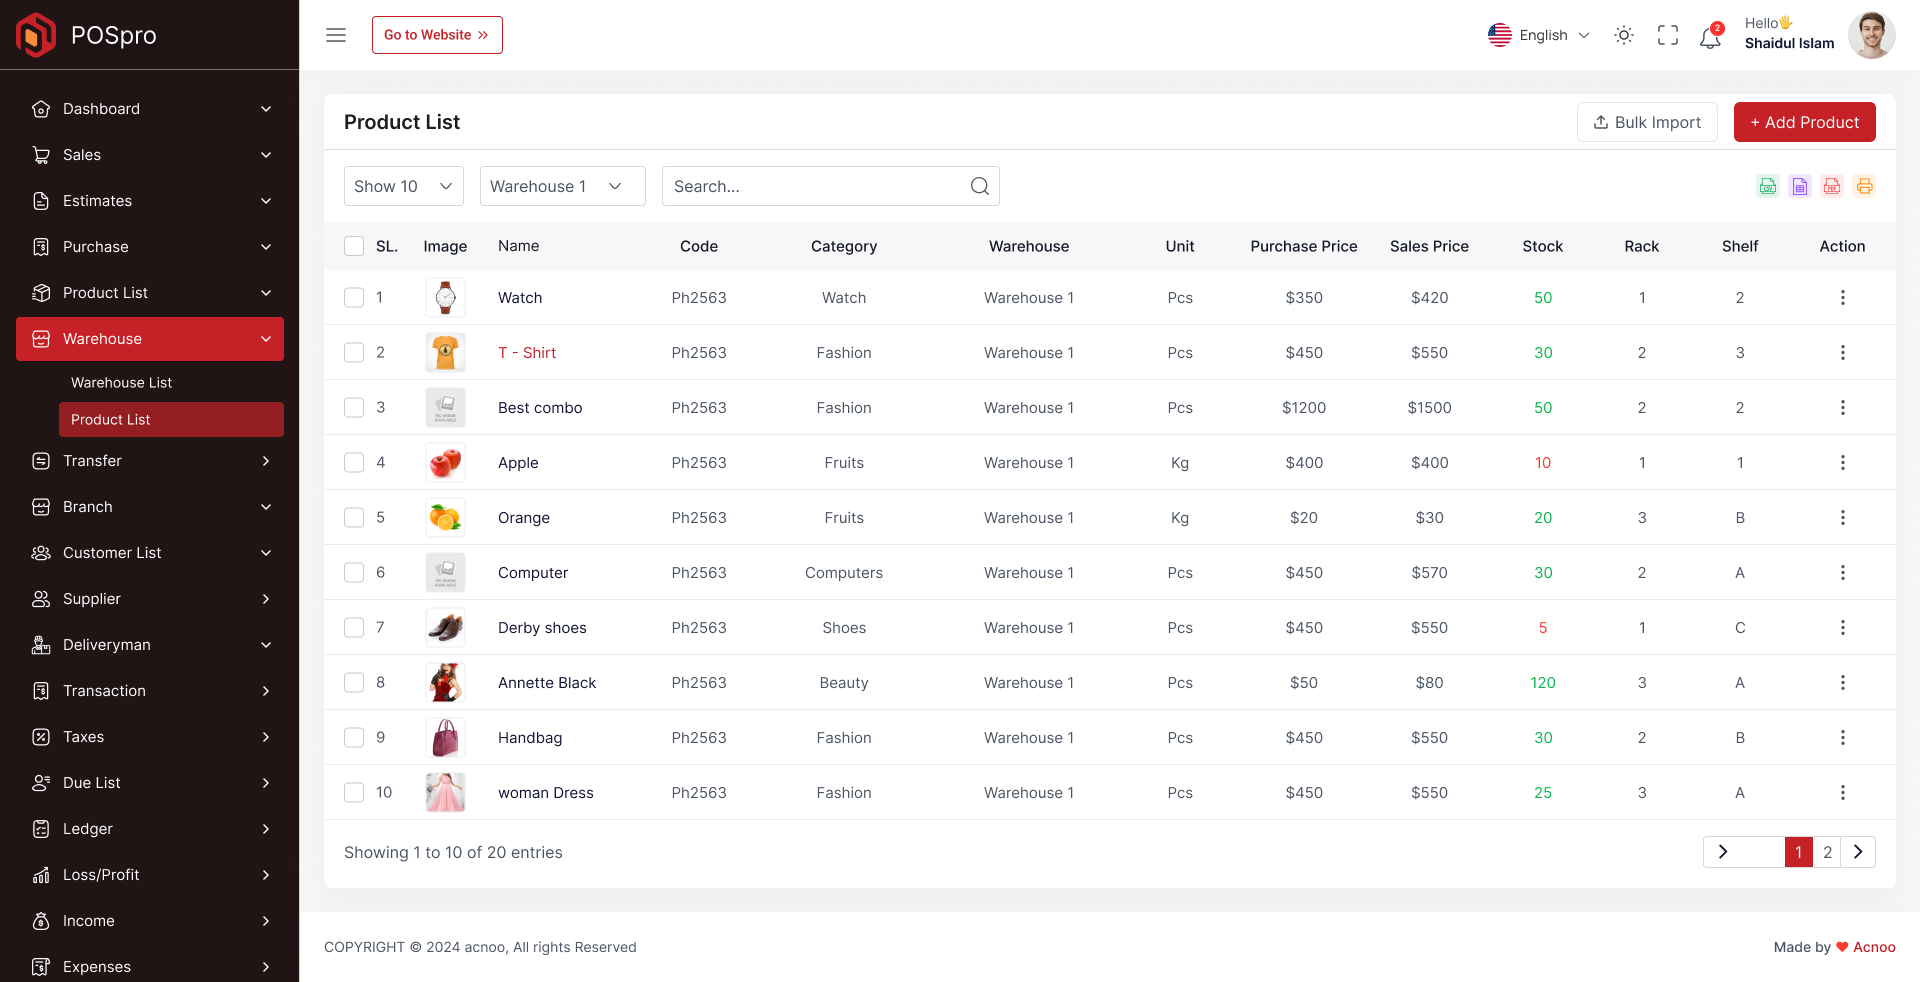This screenshot has width=1920, height=982.
Task: Toggle fullscreen mode icon
Action: coord(1668,35)
